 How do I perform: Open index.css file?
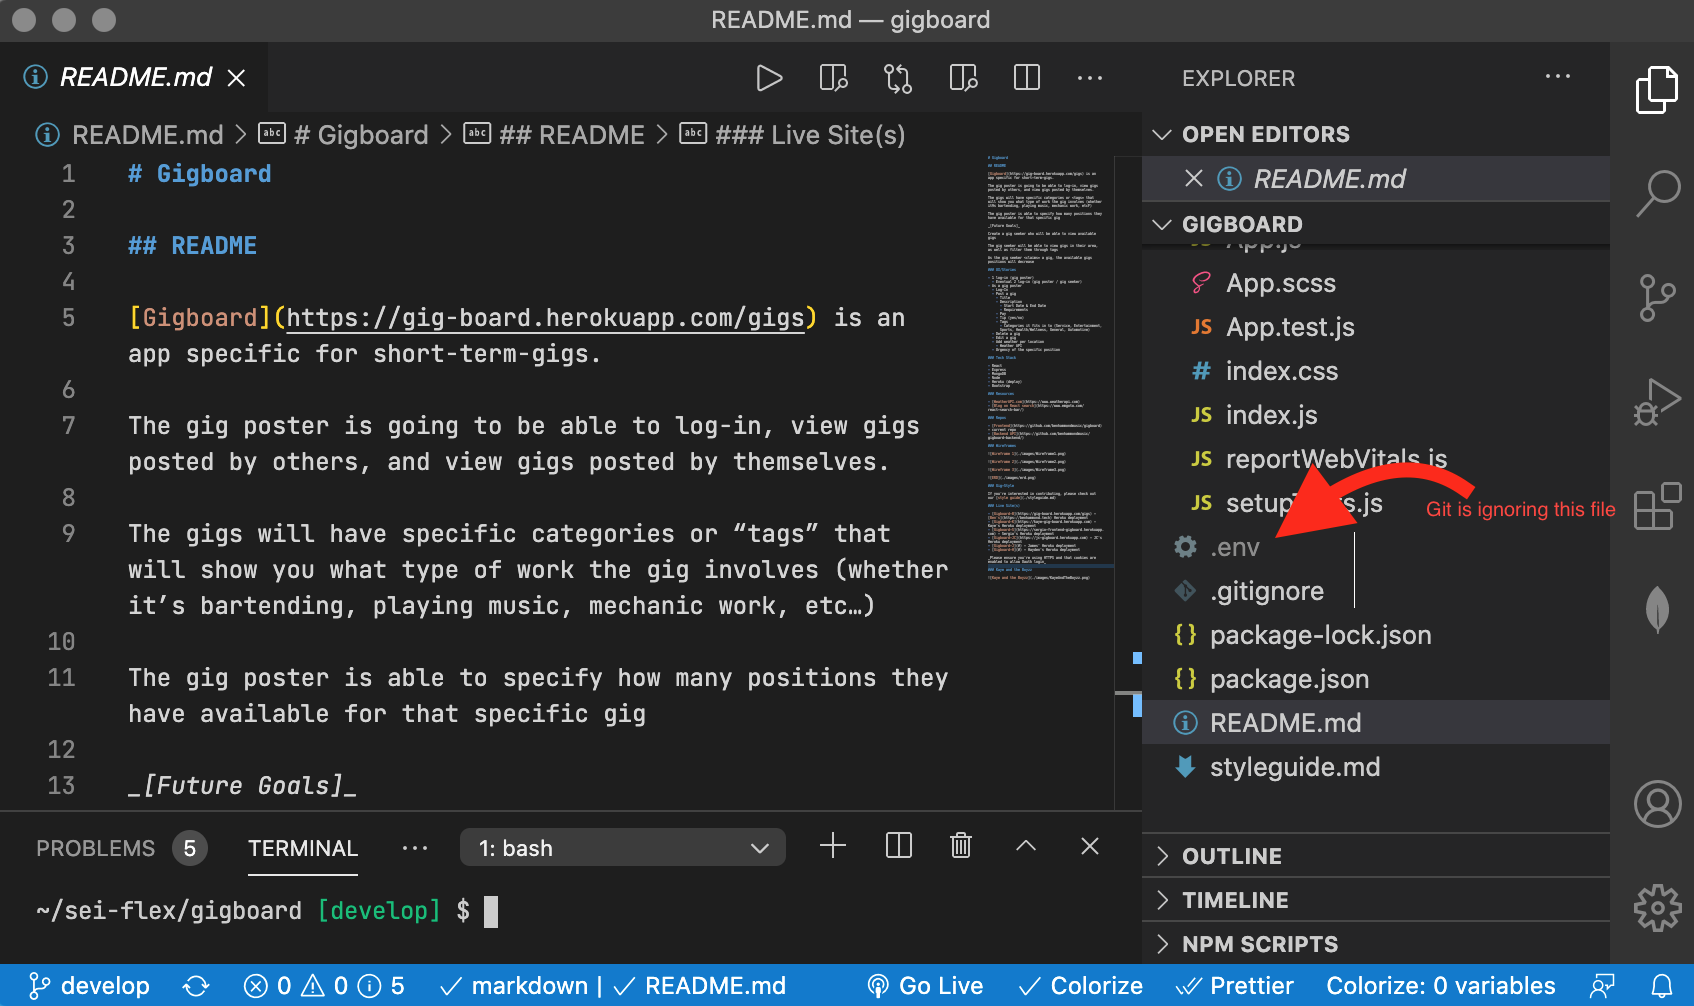click(x=1376, y=371)
